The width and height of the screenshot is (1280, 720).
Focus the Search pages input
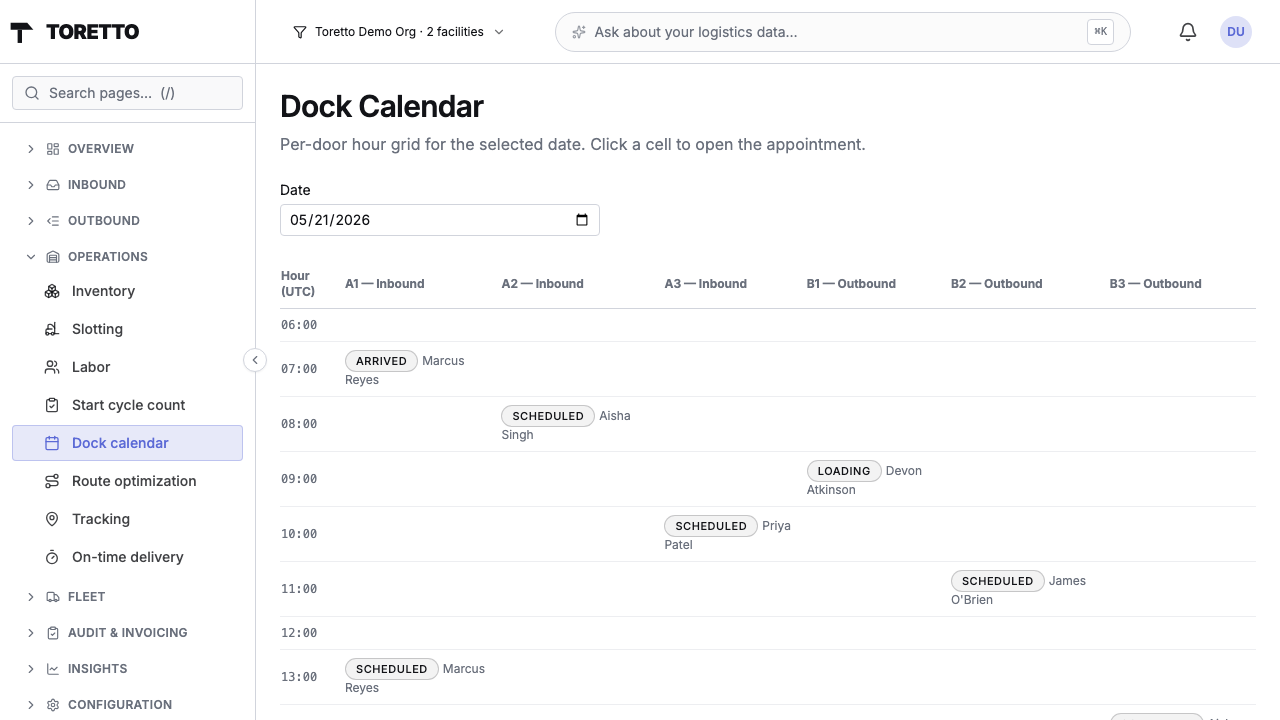pos(127,93)
